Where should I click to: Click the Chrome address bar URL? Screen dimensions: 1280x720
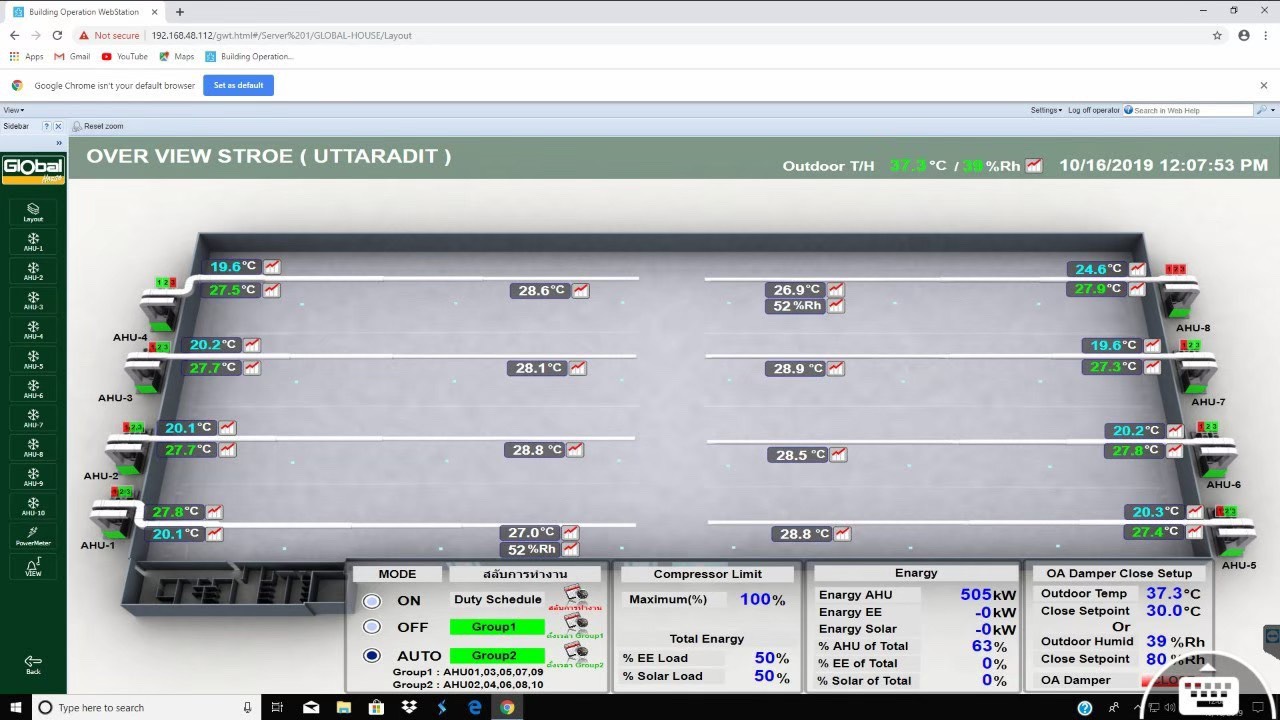point(282,35)
